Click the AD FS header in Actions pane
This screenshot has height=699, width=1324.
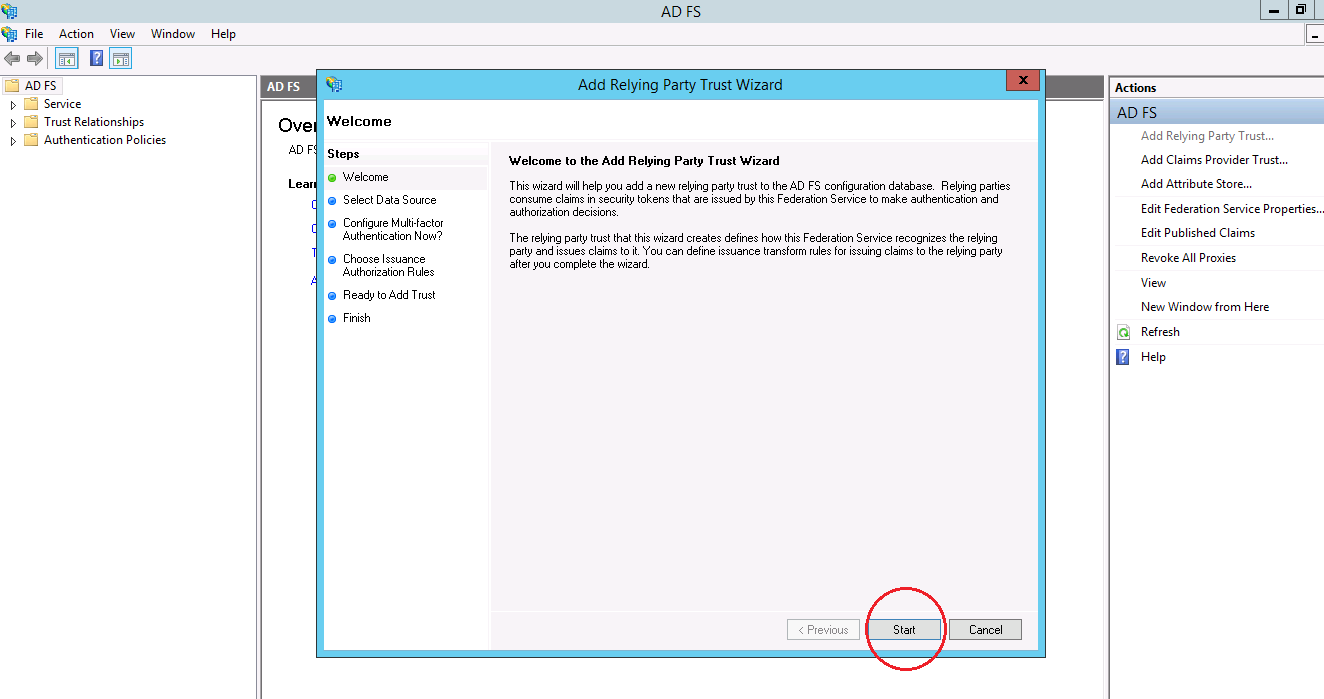1216,112
